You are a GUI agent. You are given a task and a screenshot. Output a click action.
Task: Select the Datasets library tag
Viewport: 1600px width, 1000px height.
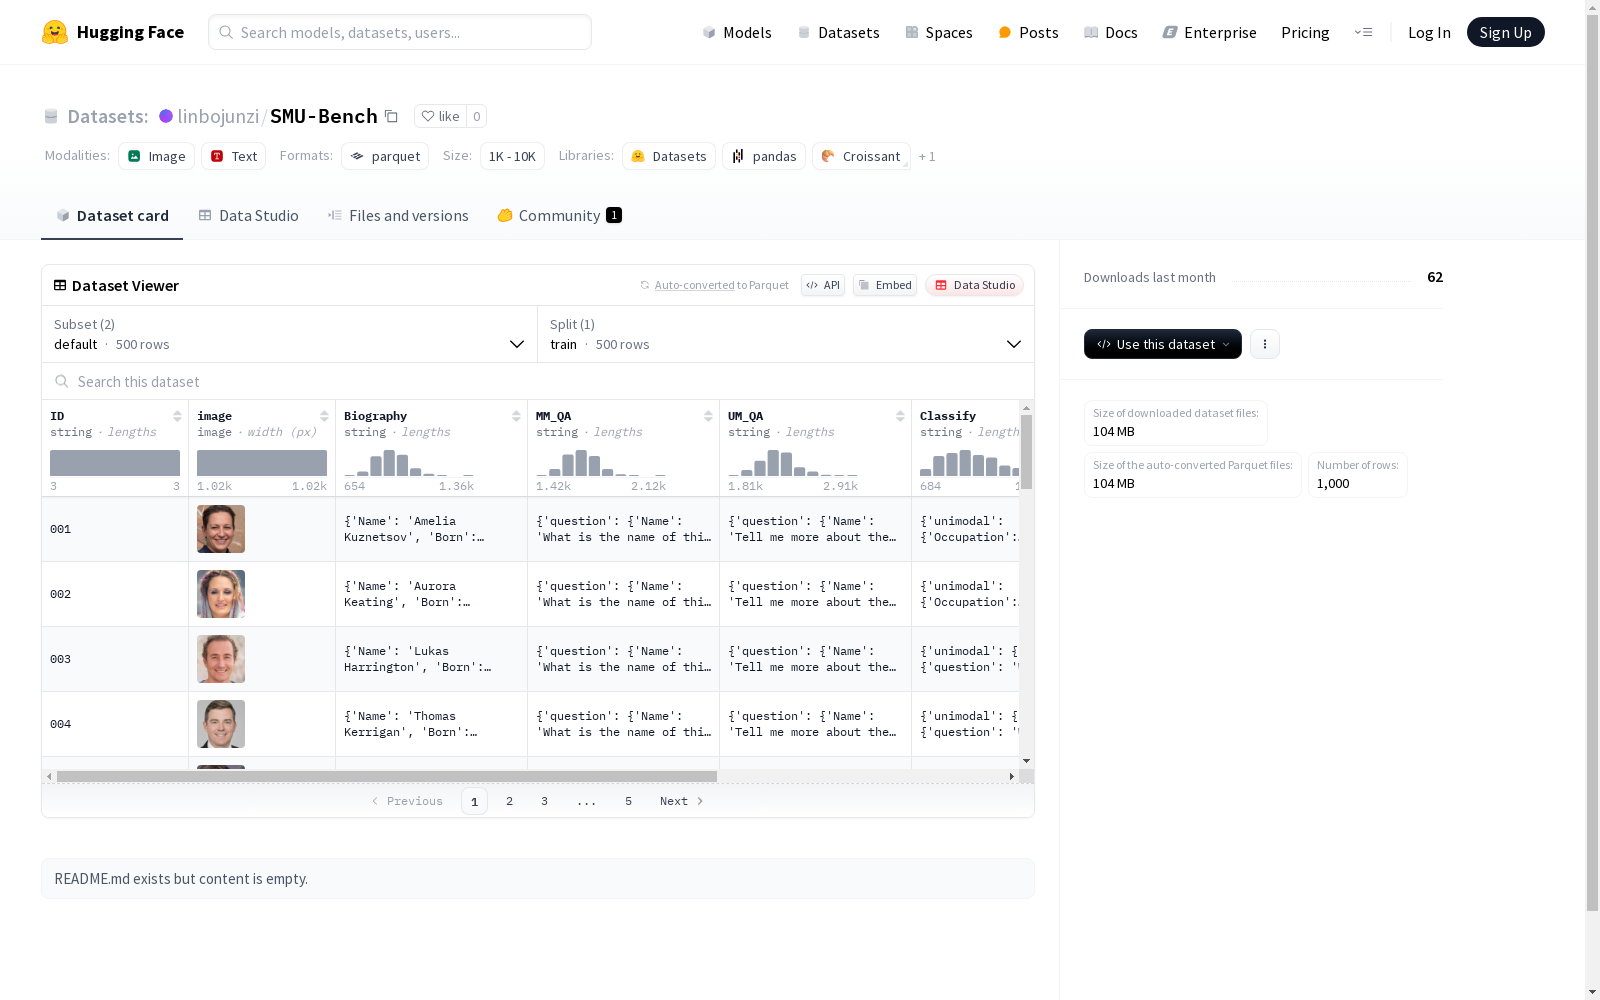coord(669,156)
